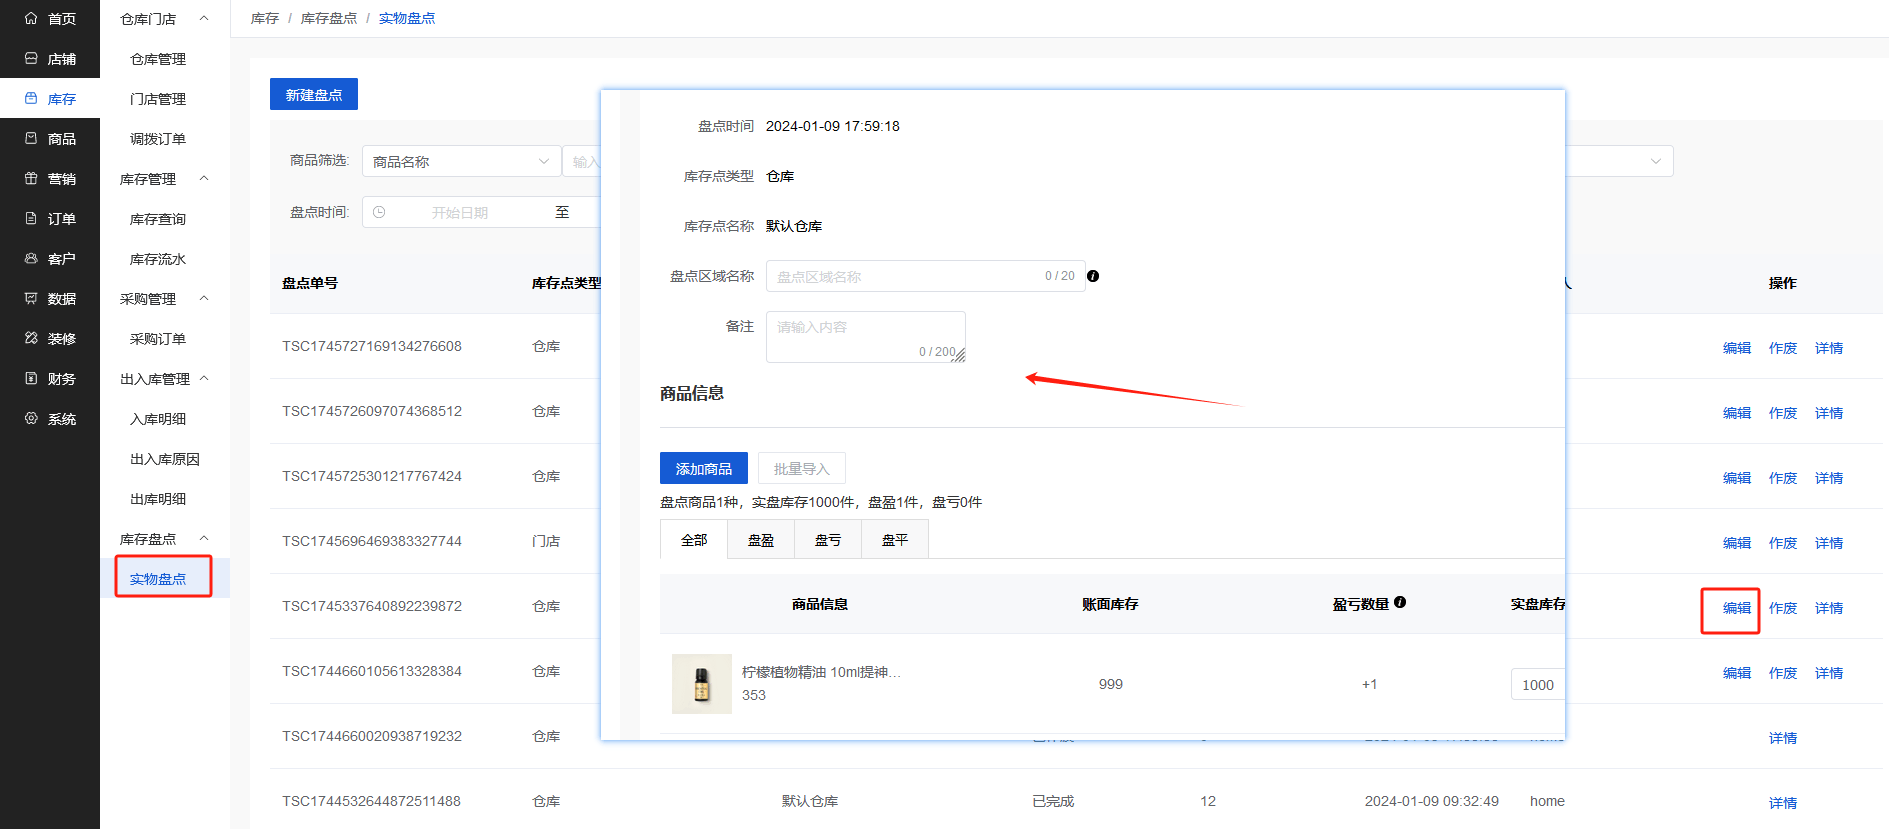
Task: Click the 新建盘点 button
Action: [x=314, y=94]
